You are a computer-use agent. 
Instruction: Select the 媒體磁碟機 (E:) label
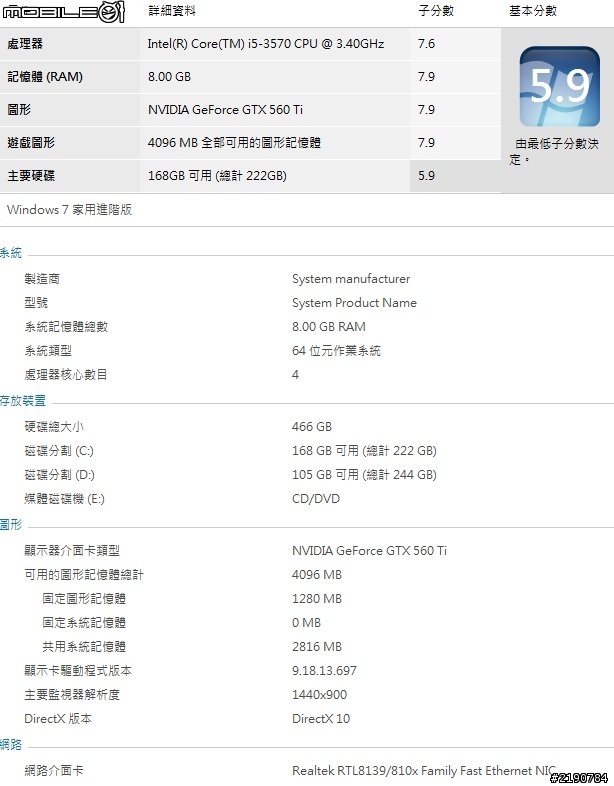click(x=65, y=499)
